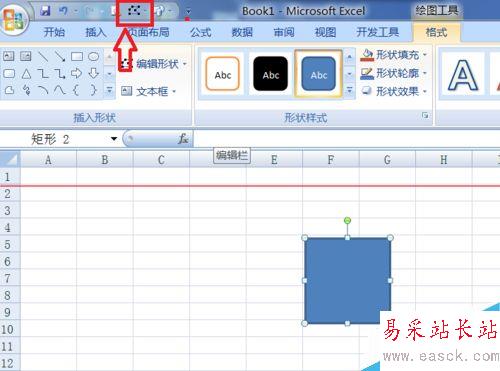This screenshot has height=371, width=500.
Task: Show next row of shapes gallery
Action: 109,73
